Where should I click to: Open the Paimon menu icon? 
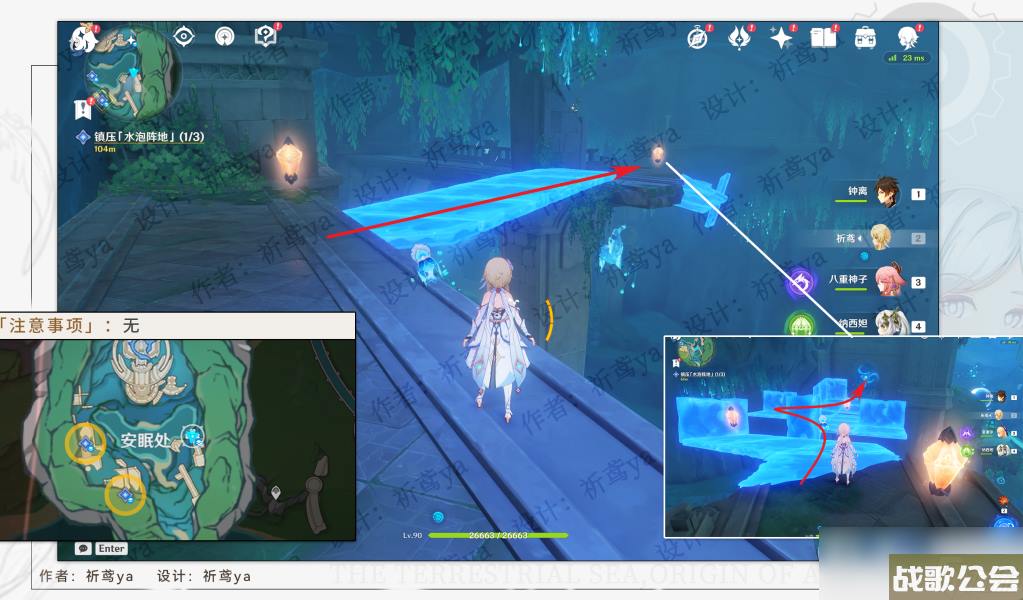(82, 40)
